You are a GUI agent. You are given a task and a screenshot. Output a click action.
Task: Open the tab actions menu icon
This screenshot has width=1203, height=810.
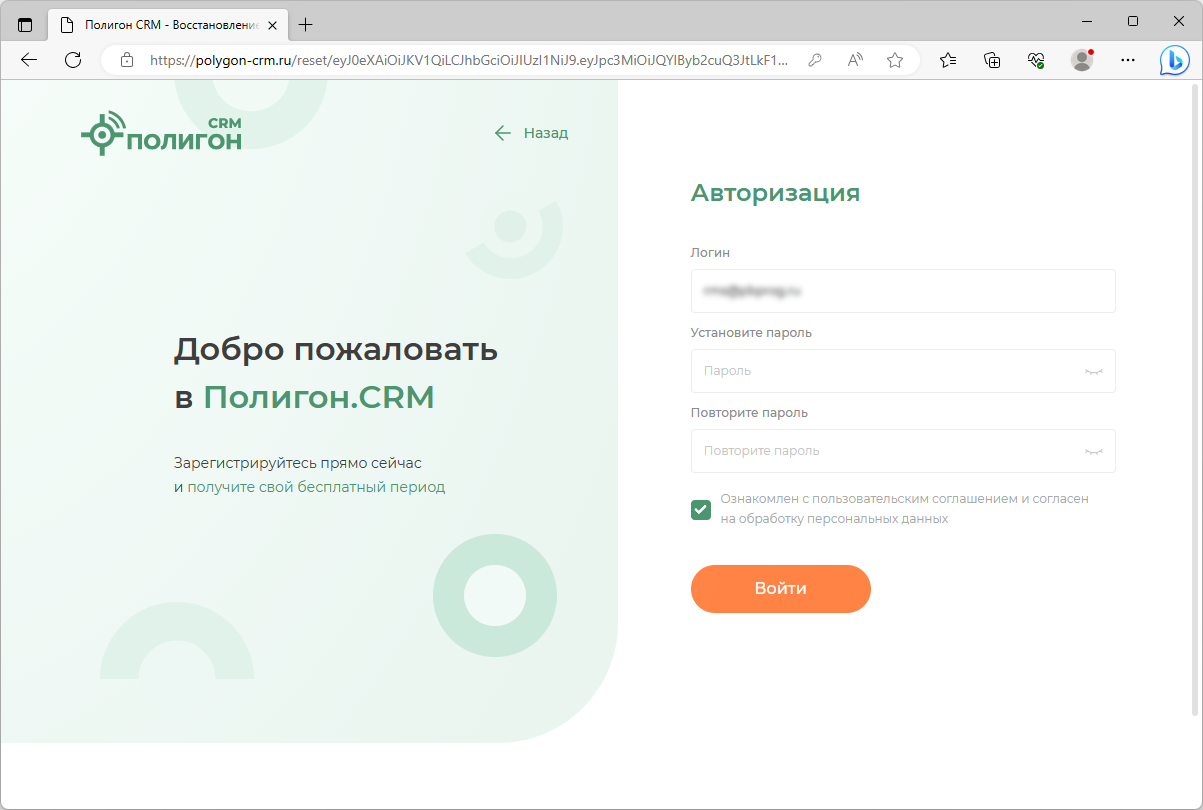tap(25, 24)
